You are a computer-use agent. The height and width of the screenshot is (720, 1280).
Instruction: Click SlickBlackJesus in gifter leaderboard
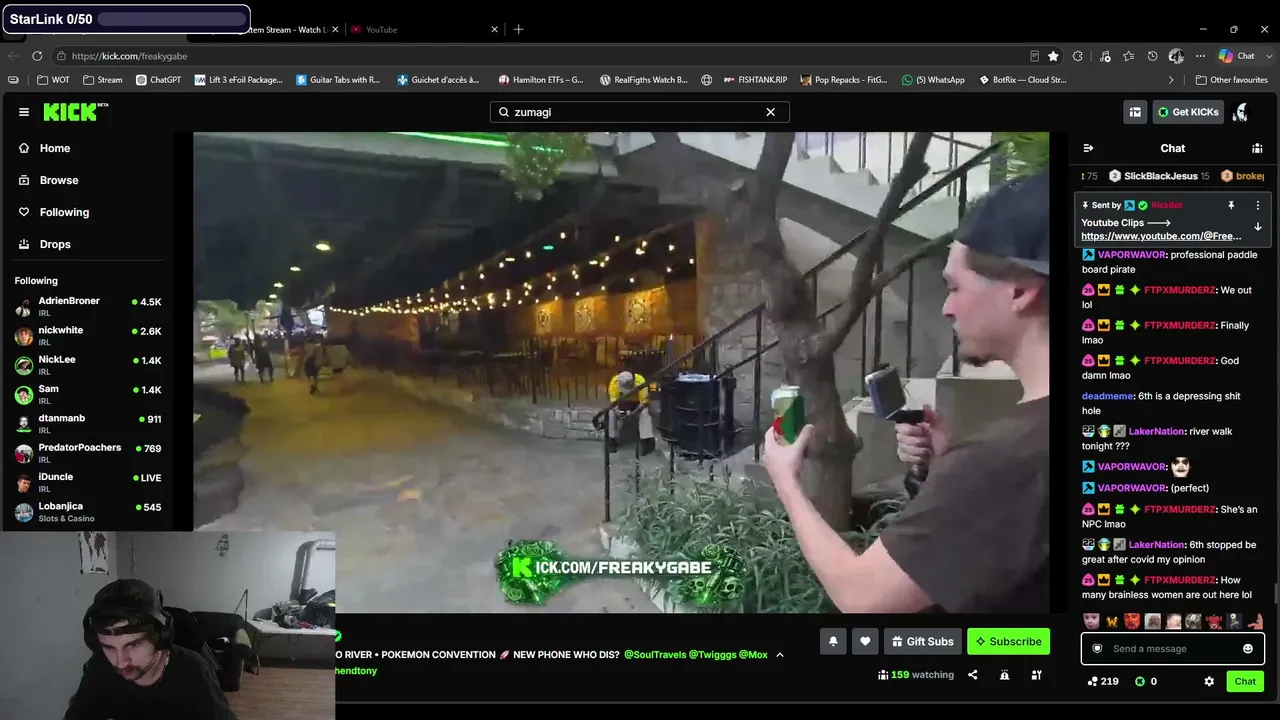1160,176
